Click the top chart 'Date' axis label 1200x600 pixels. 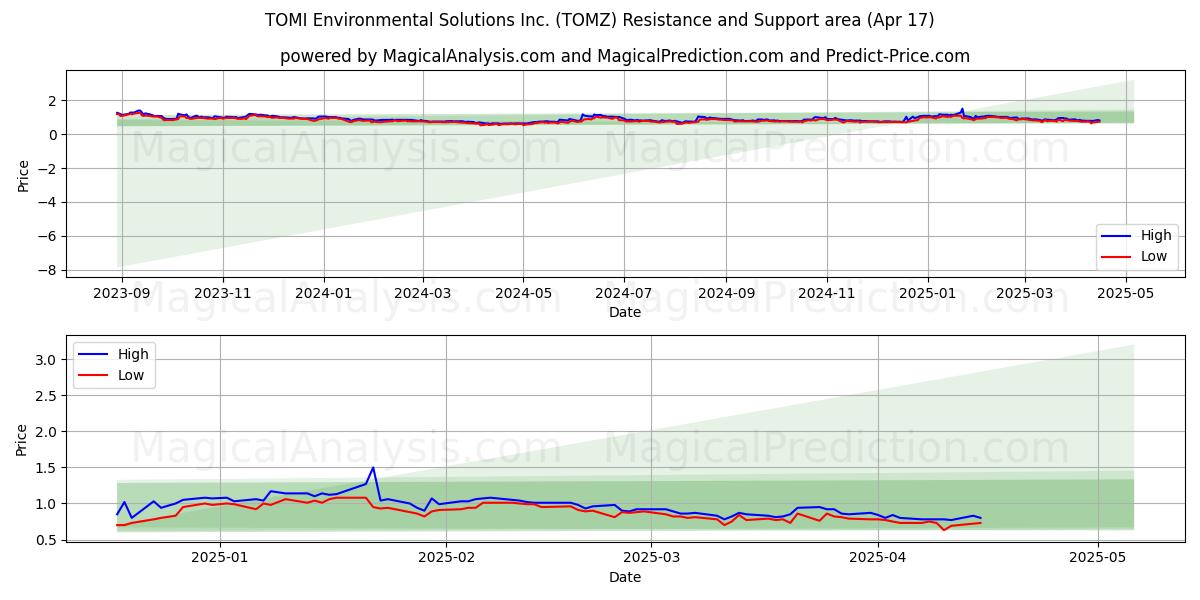click(x=625, y=313)
